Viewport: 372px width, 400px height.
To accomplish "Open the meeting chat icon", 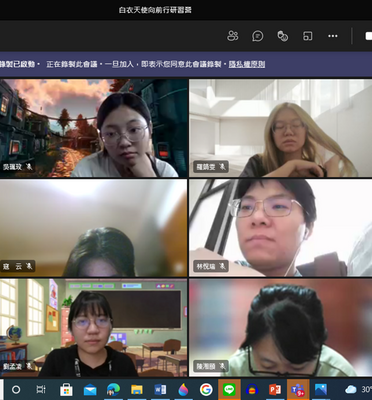I will (258, 36).
